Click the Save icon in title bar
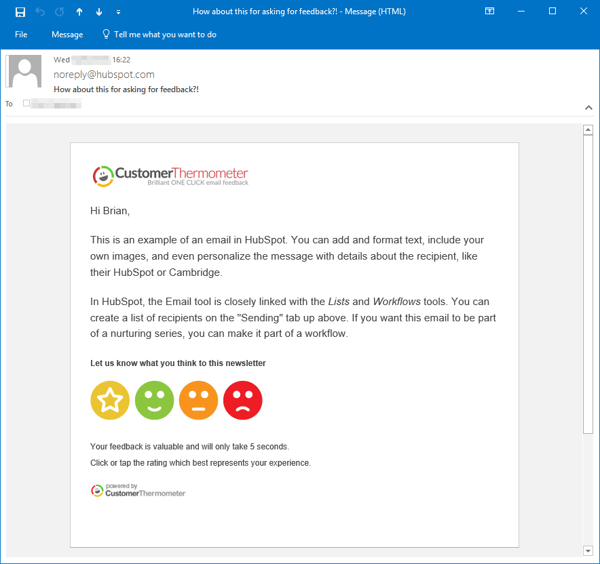 pos(20,12)
